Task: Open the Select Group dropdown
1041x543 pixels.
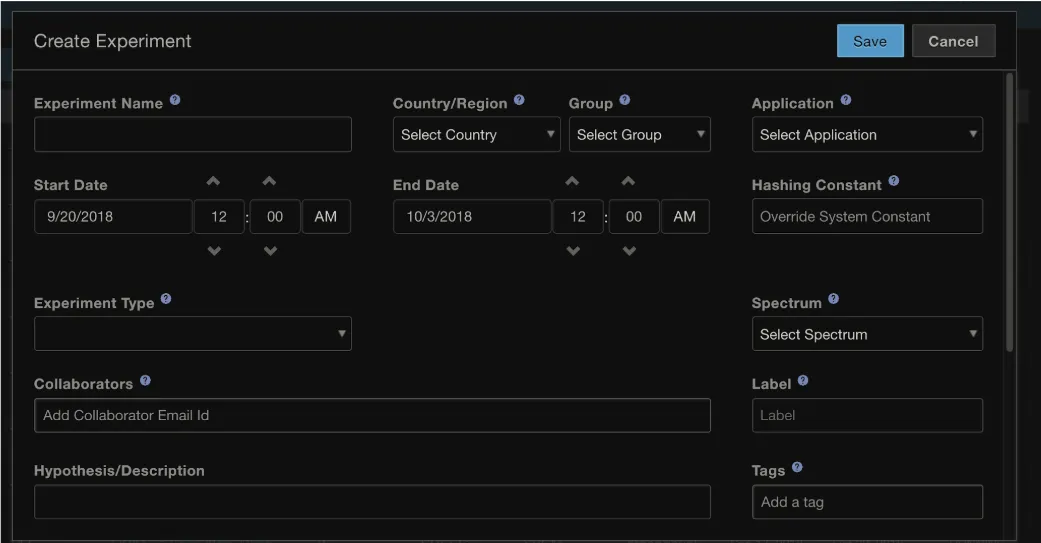Action: point(639,134)
